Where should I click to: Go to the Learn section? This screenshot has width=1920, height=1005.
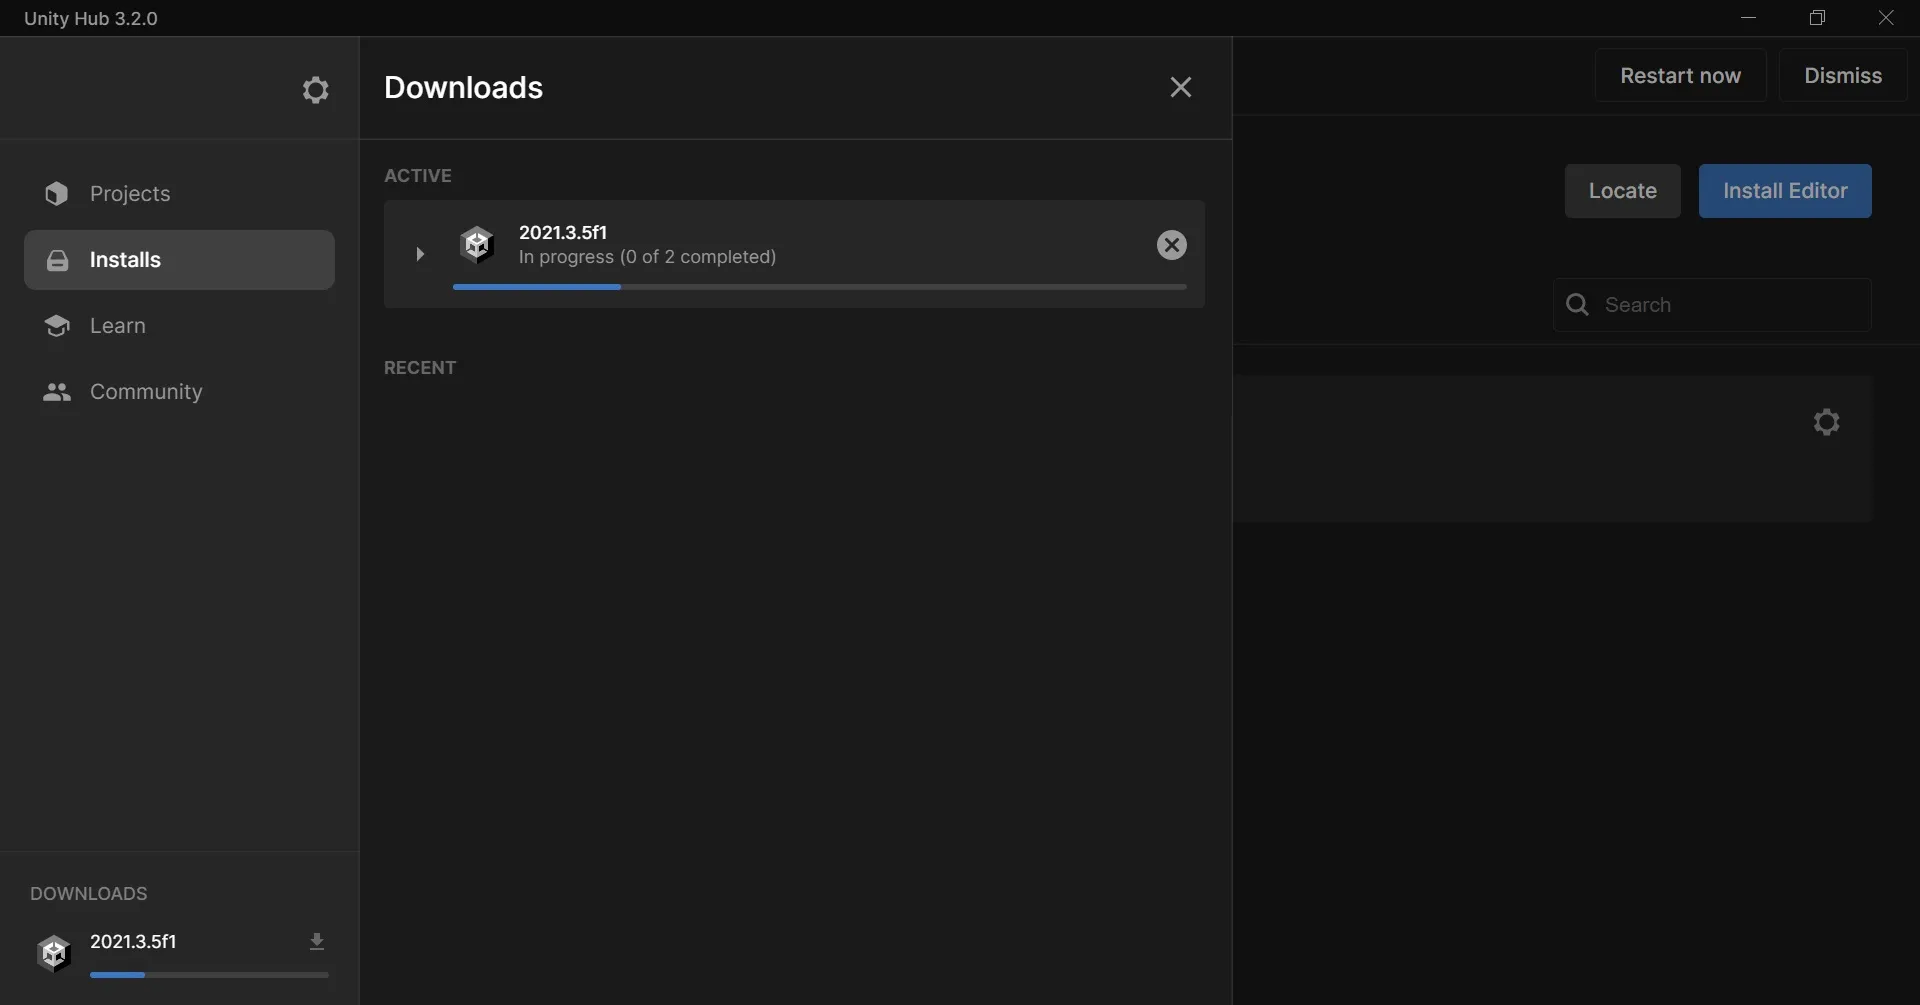179,326
